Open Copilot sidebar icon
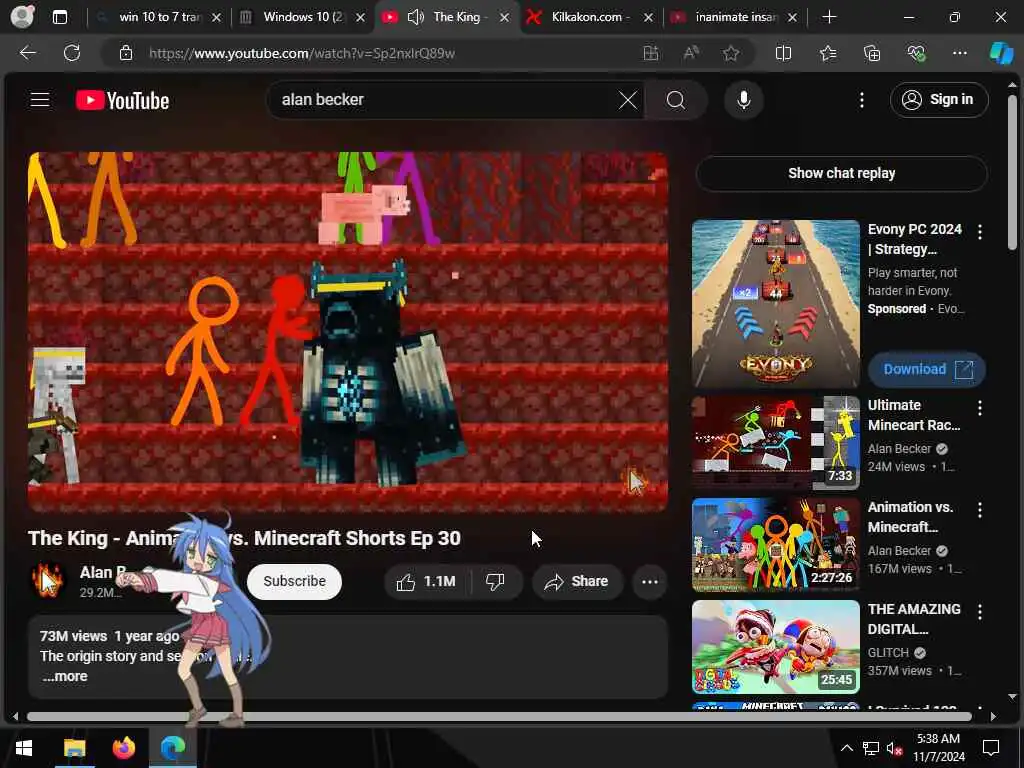Image resolution: width=1024 pixels, height=768 pixels. point(1001,53)
